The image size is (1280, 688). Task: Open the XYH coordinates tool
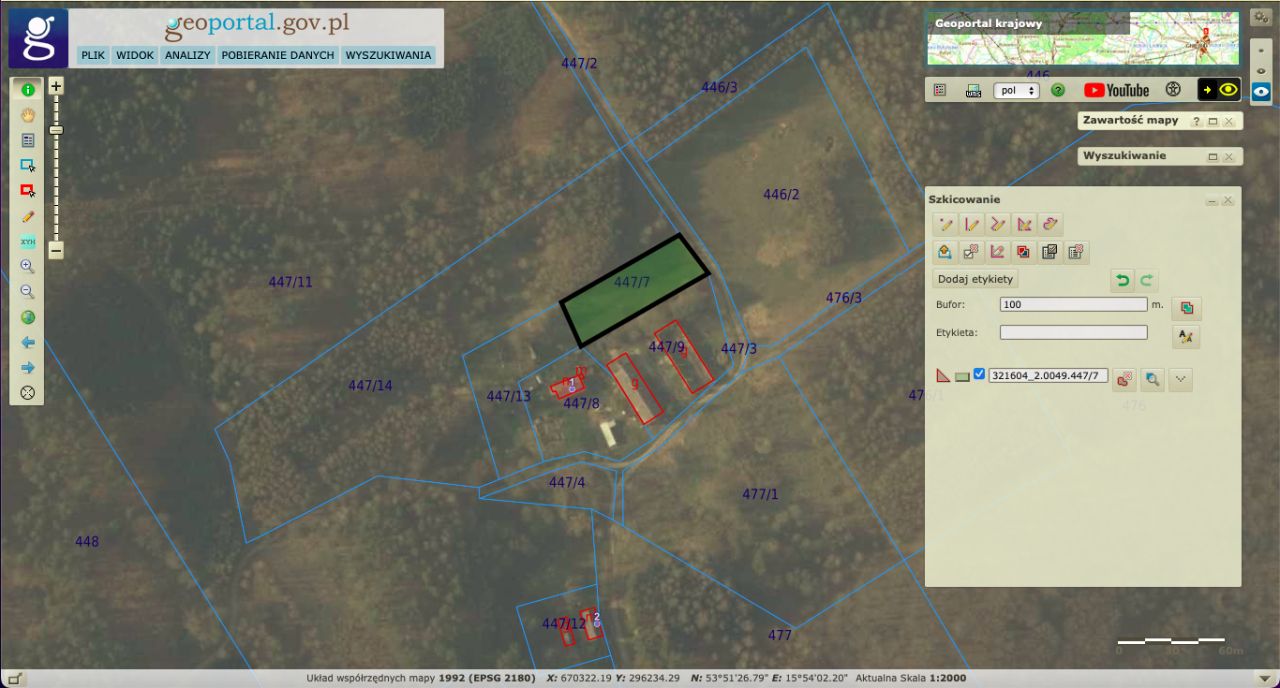click(x=28, y=242)
